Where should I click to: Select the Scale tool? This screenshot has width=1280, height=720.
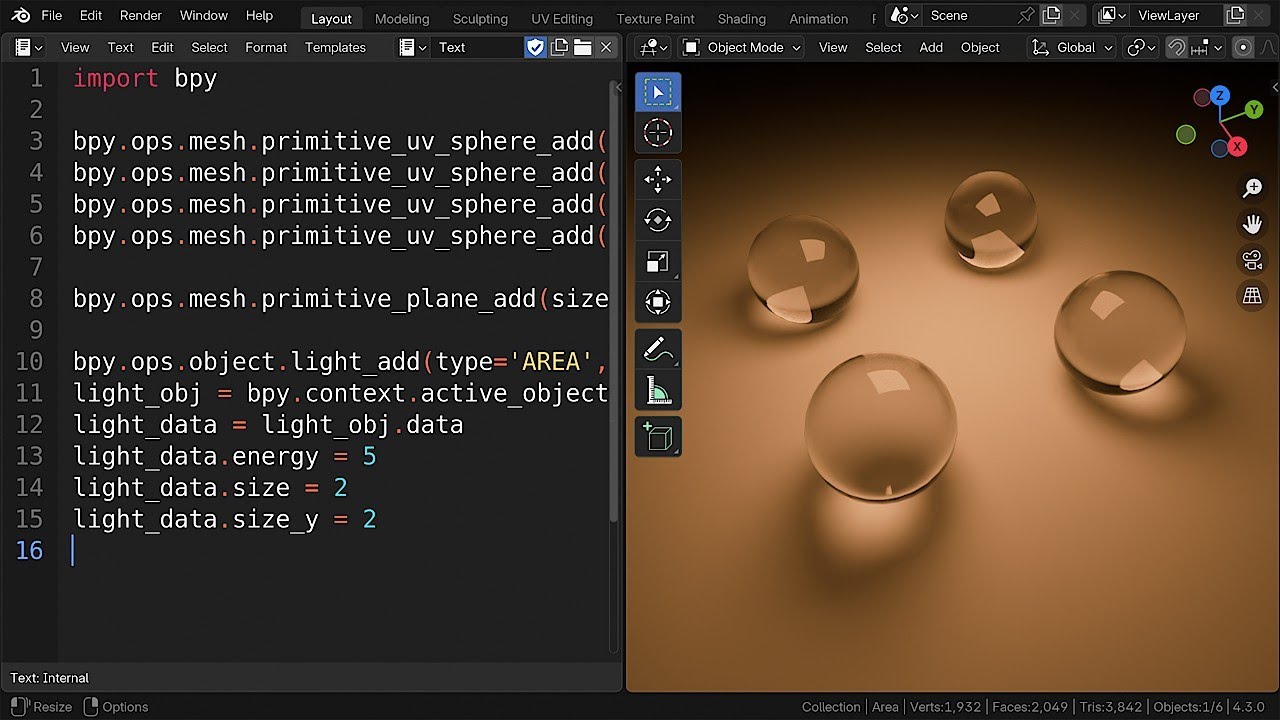point(658,261)
